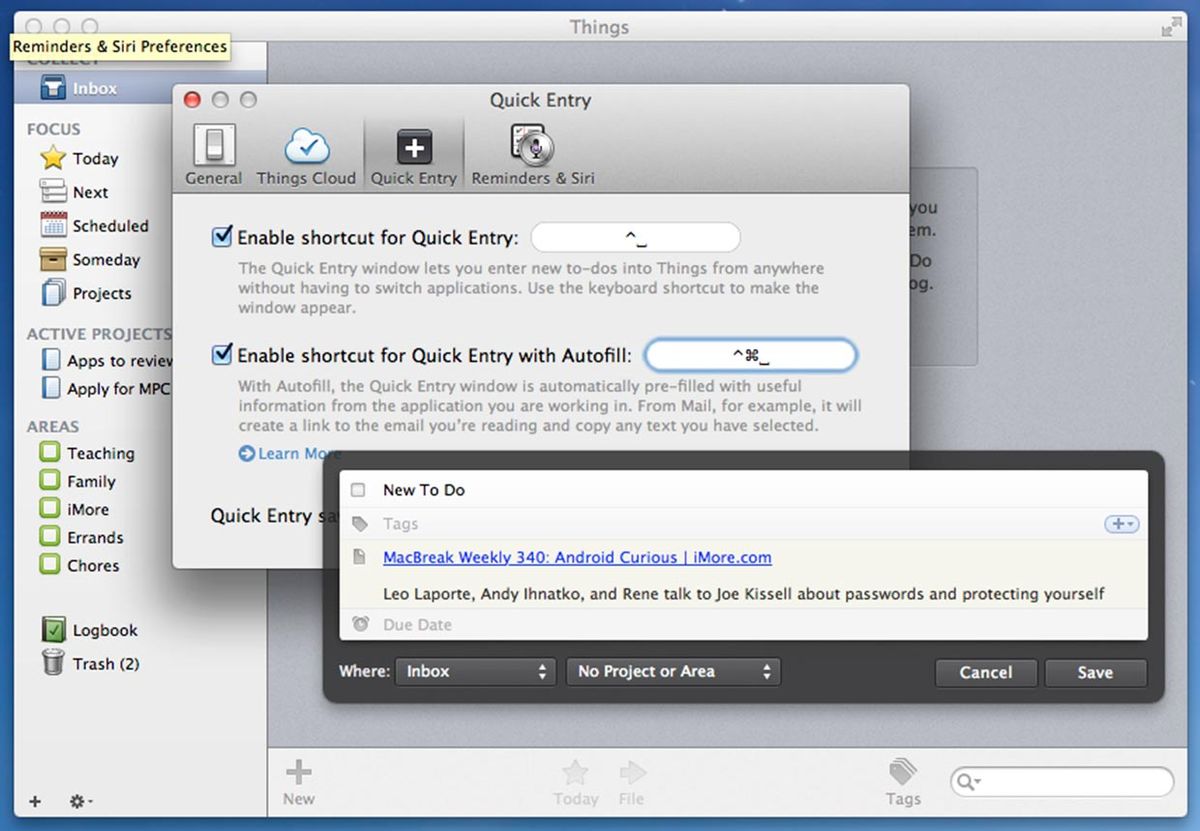Click the Cancel button
Screen dimensions: 1200x831
coord(986,673)
